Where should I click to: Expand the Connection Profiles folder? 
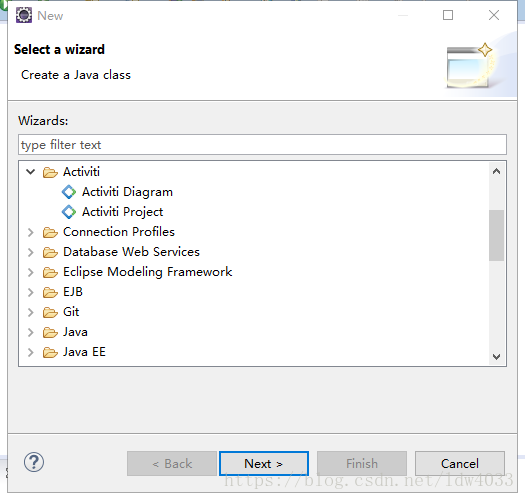click(x=30, y=232)
